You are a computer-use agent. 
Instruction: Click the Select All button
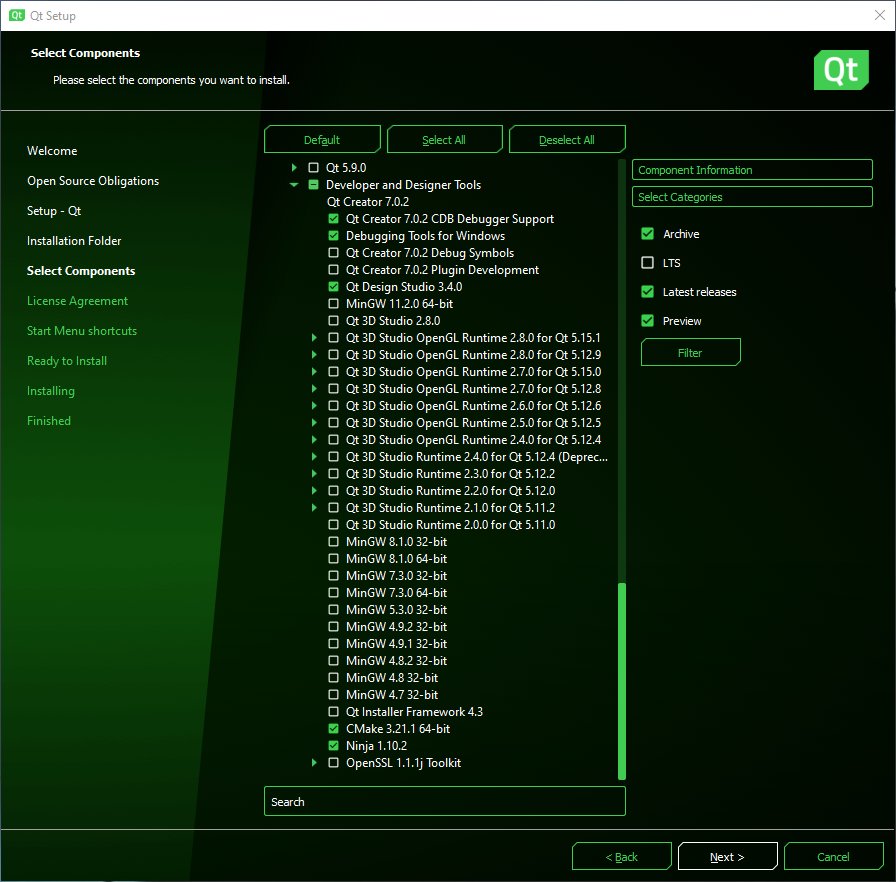point(444,139)
